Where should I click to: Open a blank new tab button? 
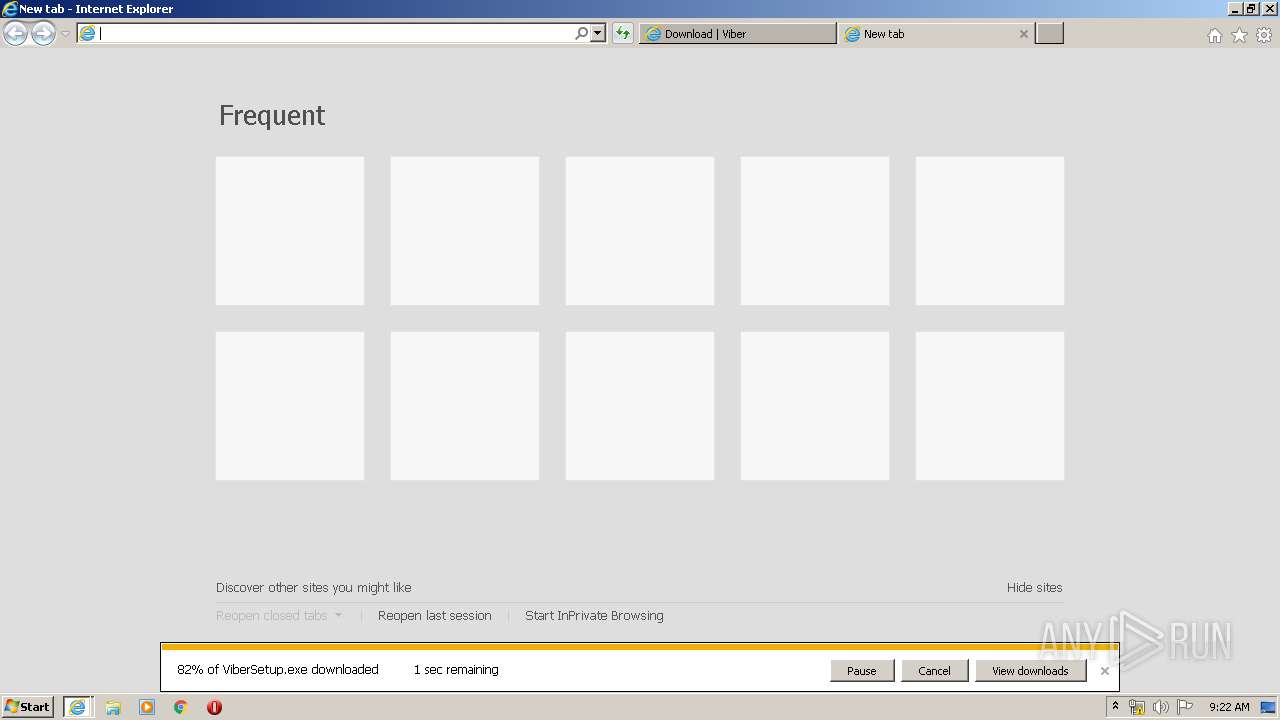[1049, 34]
